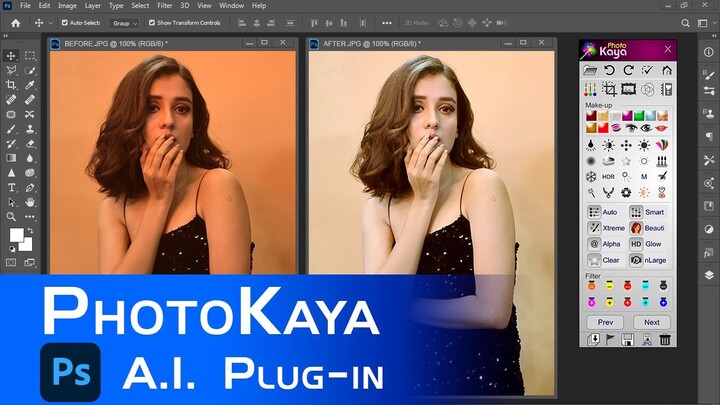This screenshot has width=720, height=405.
Task: Select the Pen tool
Action: 30,187
